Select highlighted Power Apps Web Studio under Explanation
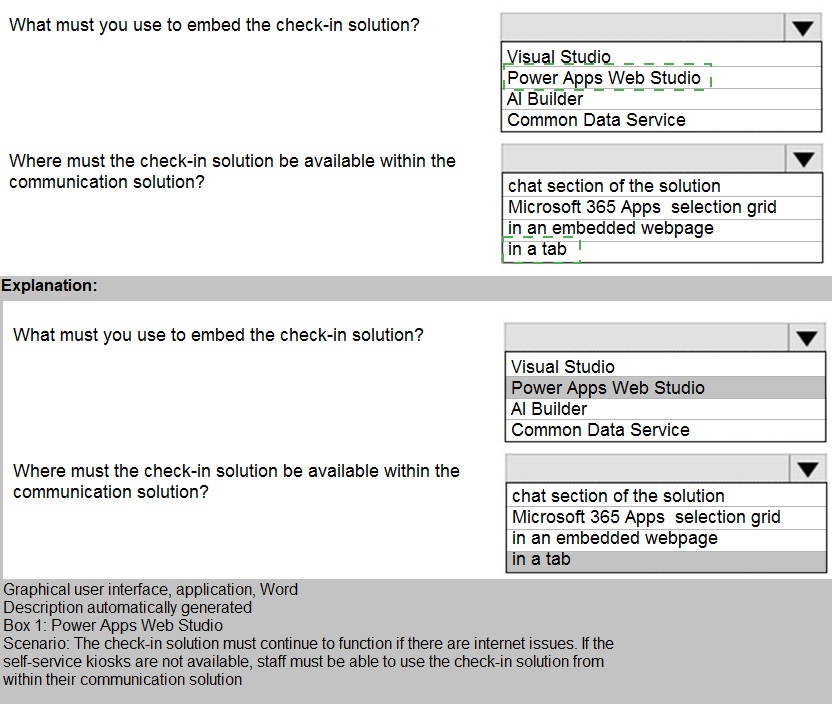The height and width of the screenshot is (704, 832). pos(608,388)
